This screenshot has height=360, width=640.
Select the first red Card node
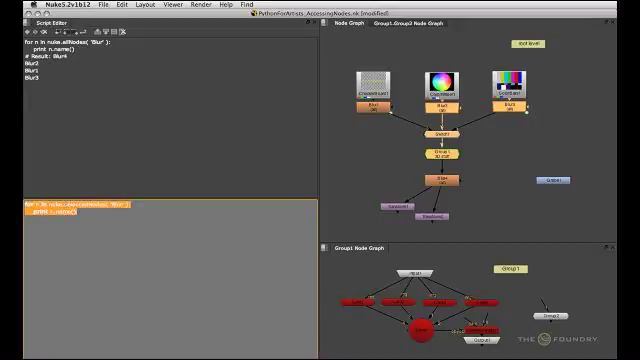coord(358,302)
